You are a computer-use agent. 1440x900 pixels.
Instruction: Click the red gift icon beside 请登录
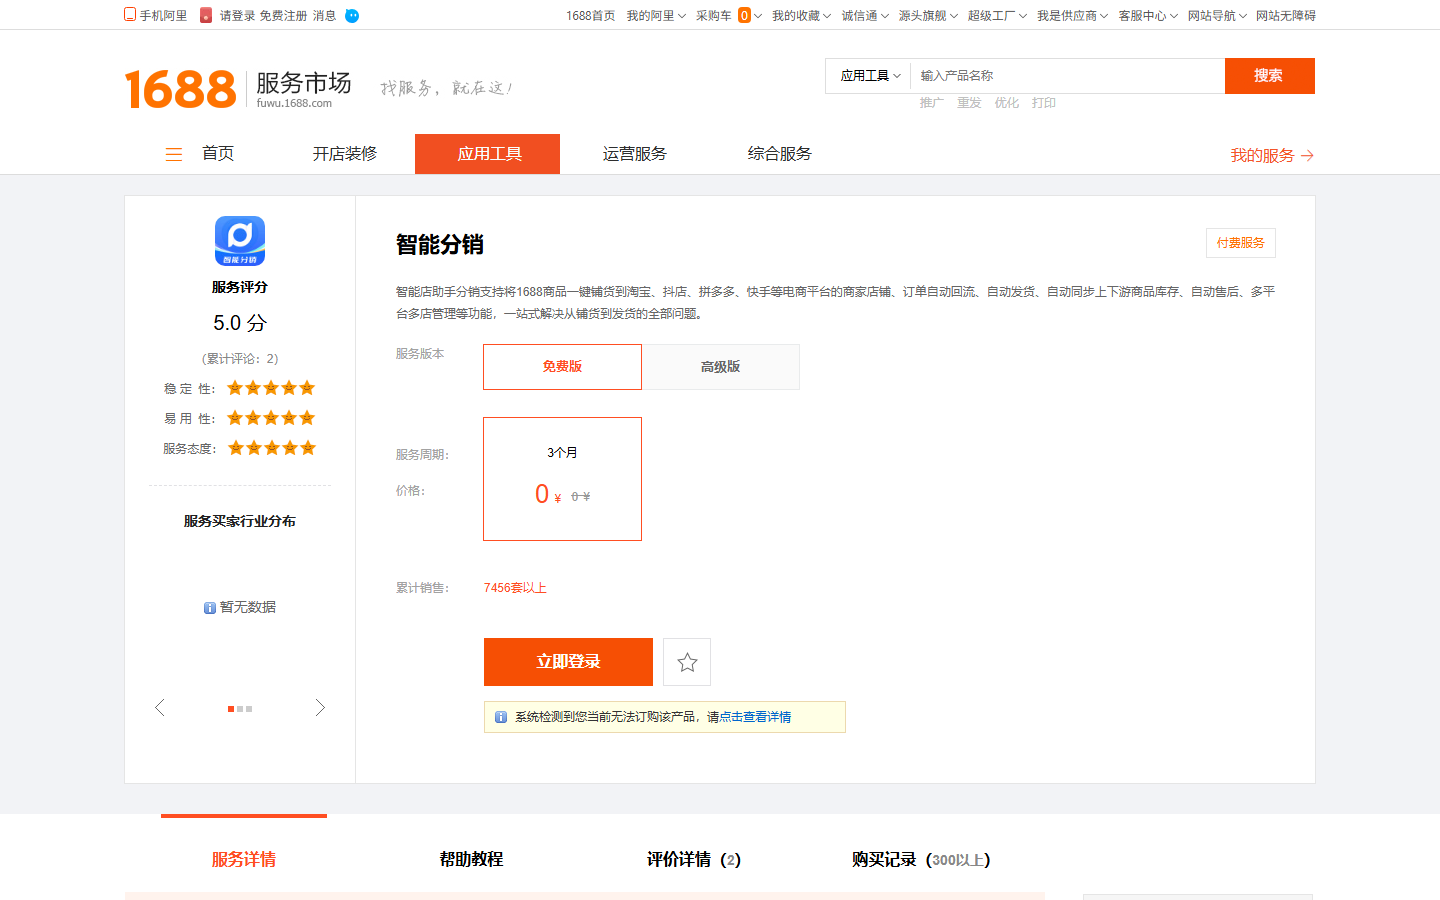pyautogui.click(x=206, y=15)
